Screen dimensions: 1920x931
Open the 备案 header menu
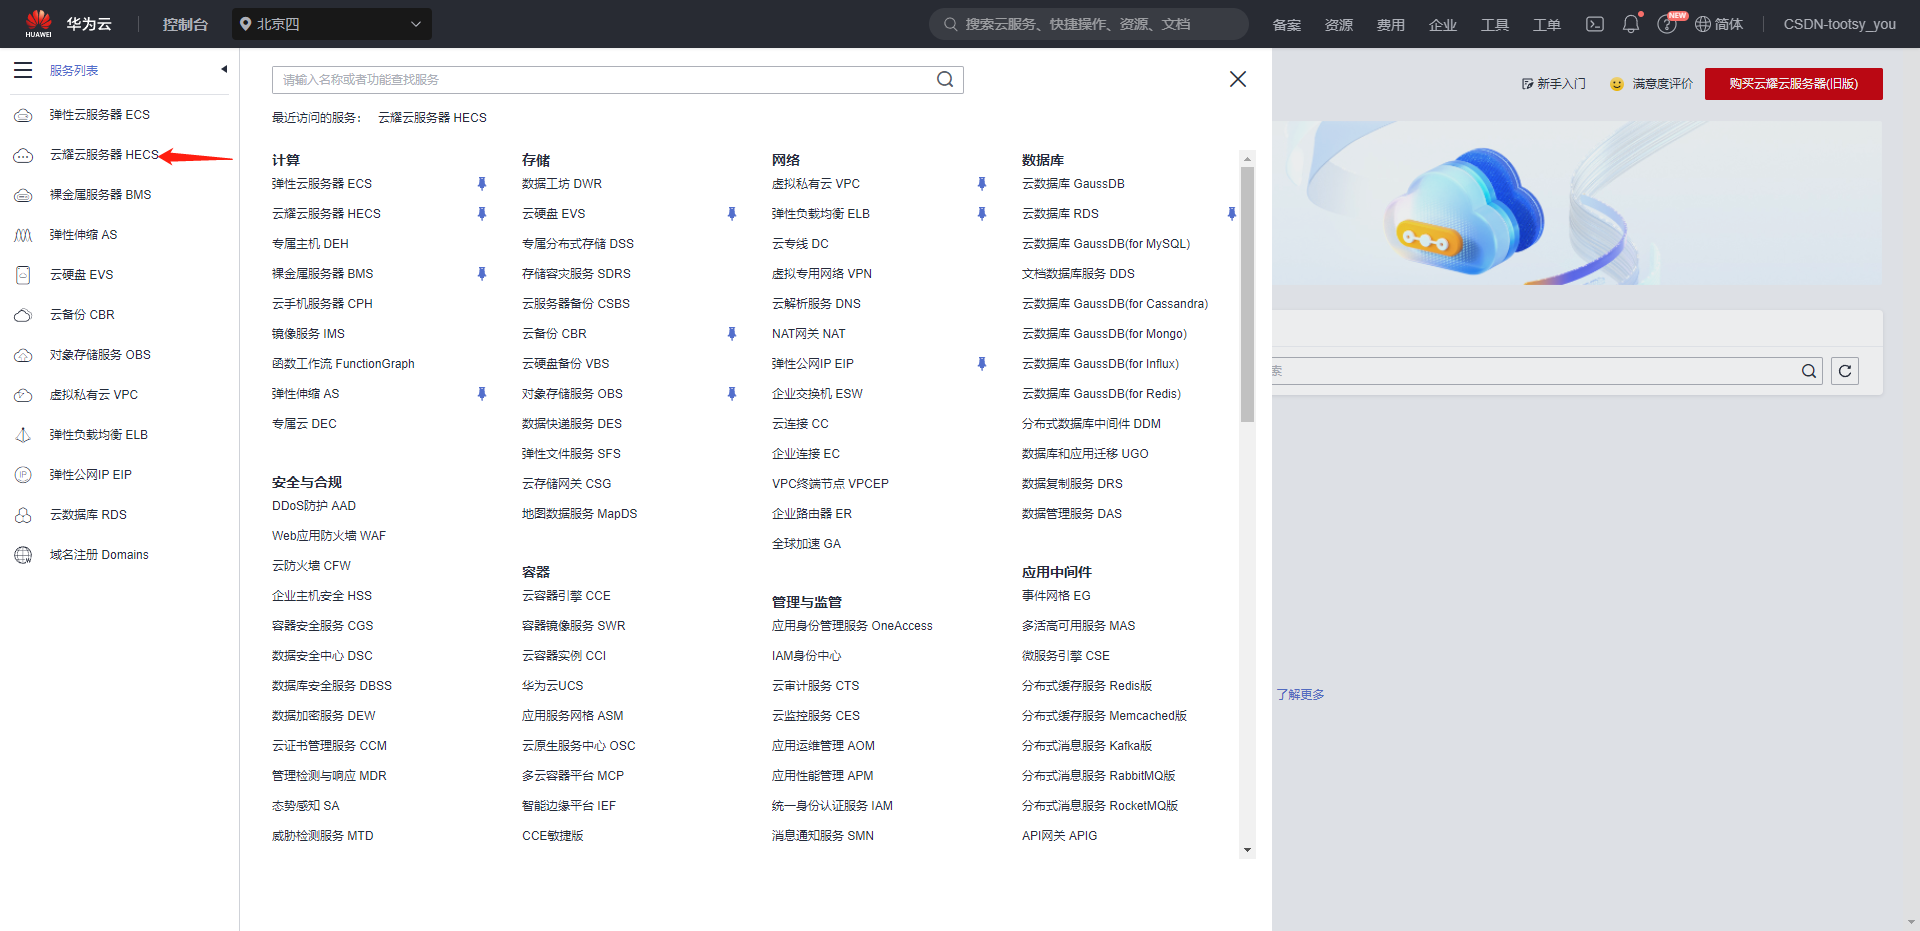coord(1287,24)
